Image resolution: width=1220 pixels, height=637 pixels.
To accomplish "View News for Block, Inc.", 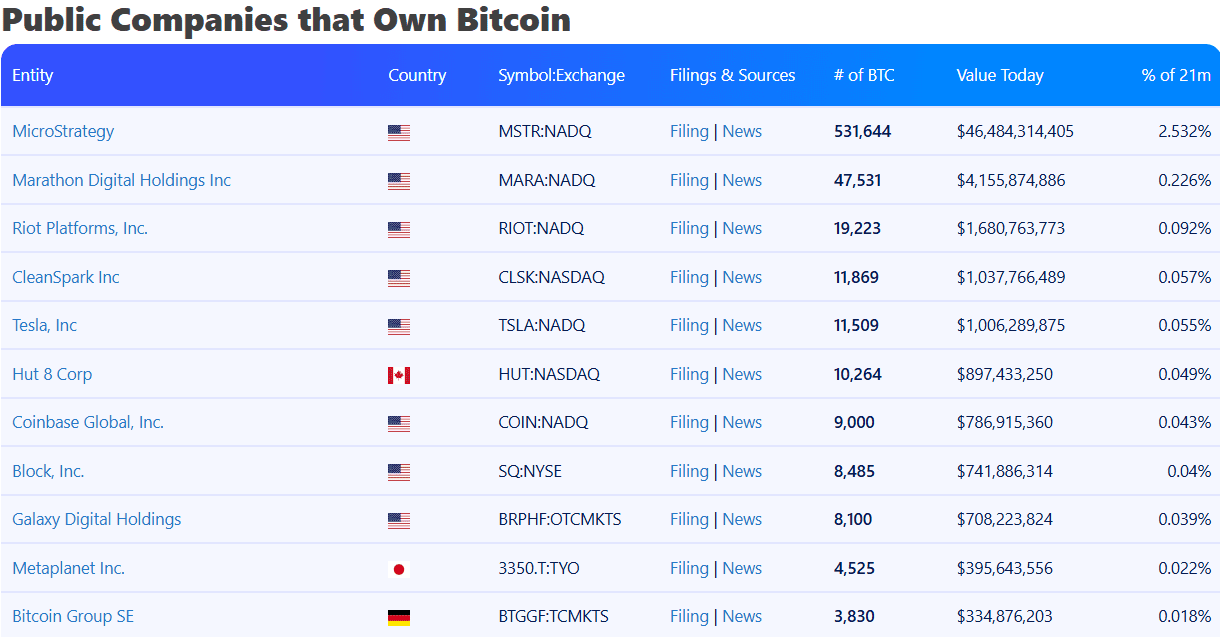I will point(742,470).
